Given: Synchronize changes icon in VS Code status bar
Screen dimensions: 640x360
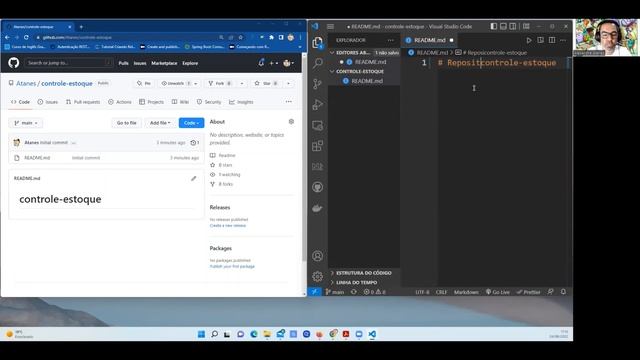Looking at the screenshot, I should 353,292.
